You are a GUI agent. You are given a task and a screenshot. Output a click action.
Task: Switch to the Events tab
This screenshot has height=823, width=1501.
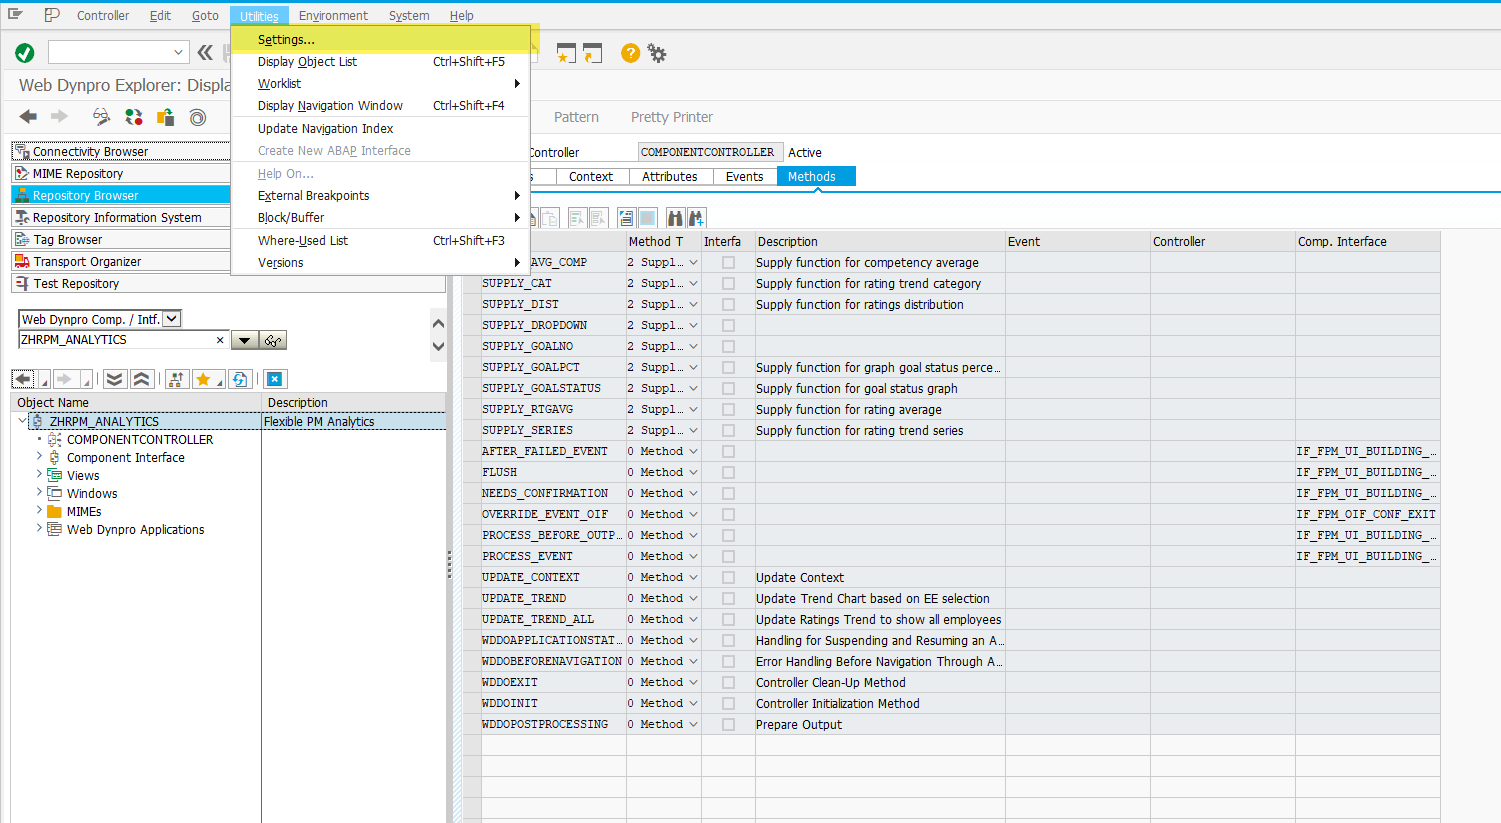coord(744,176)
